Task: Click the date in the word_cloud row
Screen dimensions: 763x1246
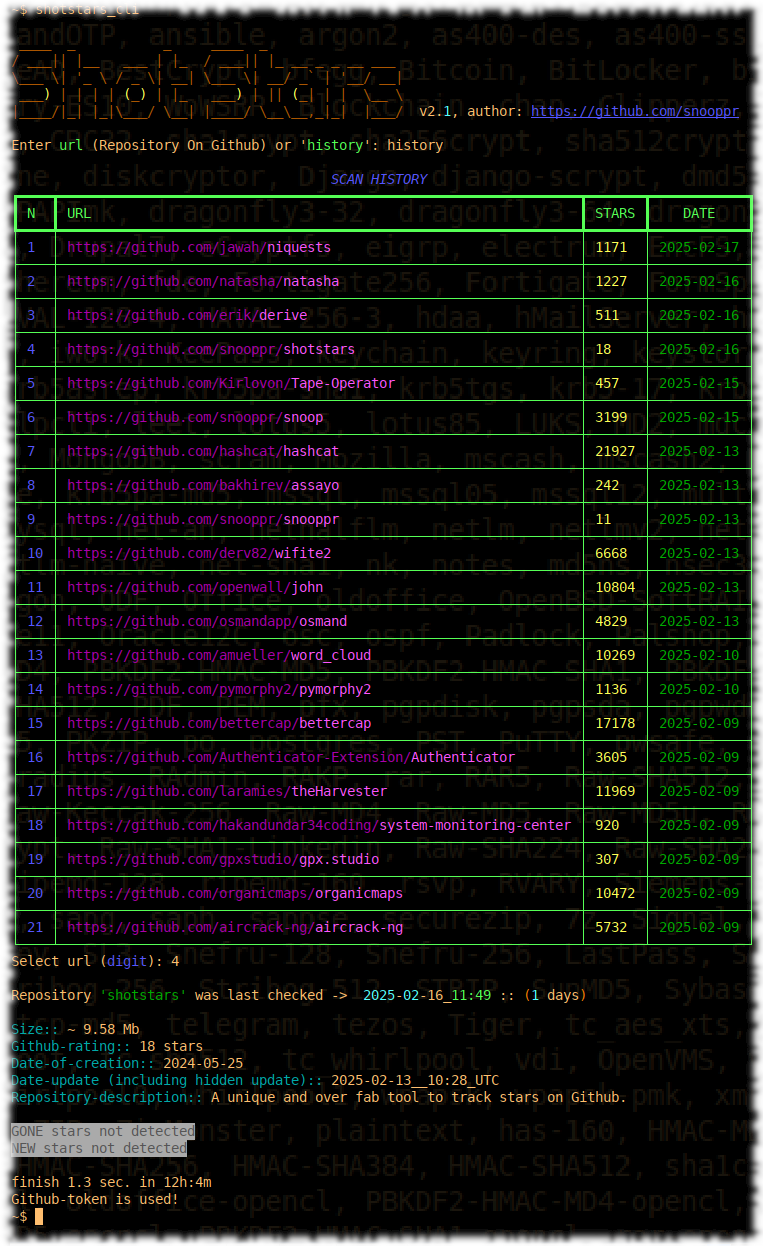Action: tap(699, 655)
